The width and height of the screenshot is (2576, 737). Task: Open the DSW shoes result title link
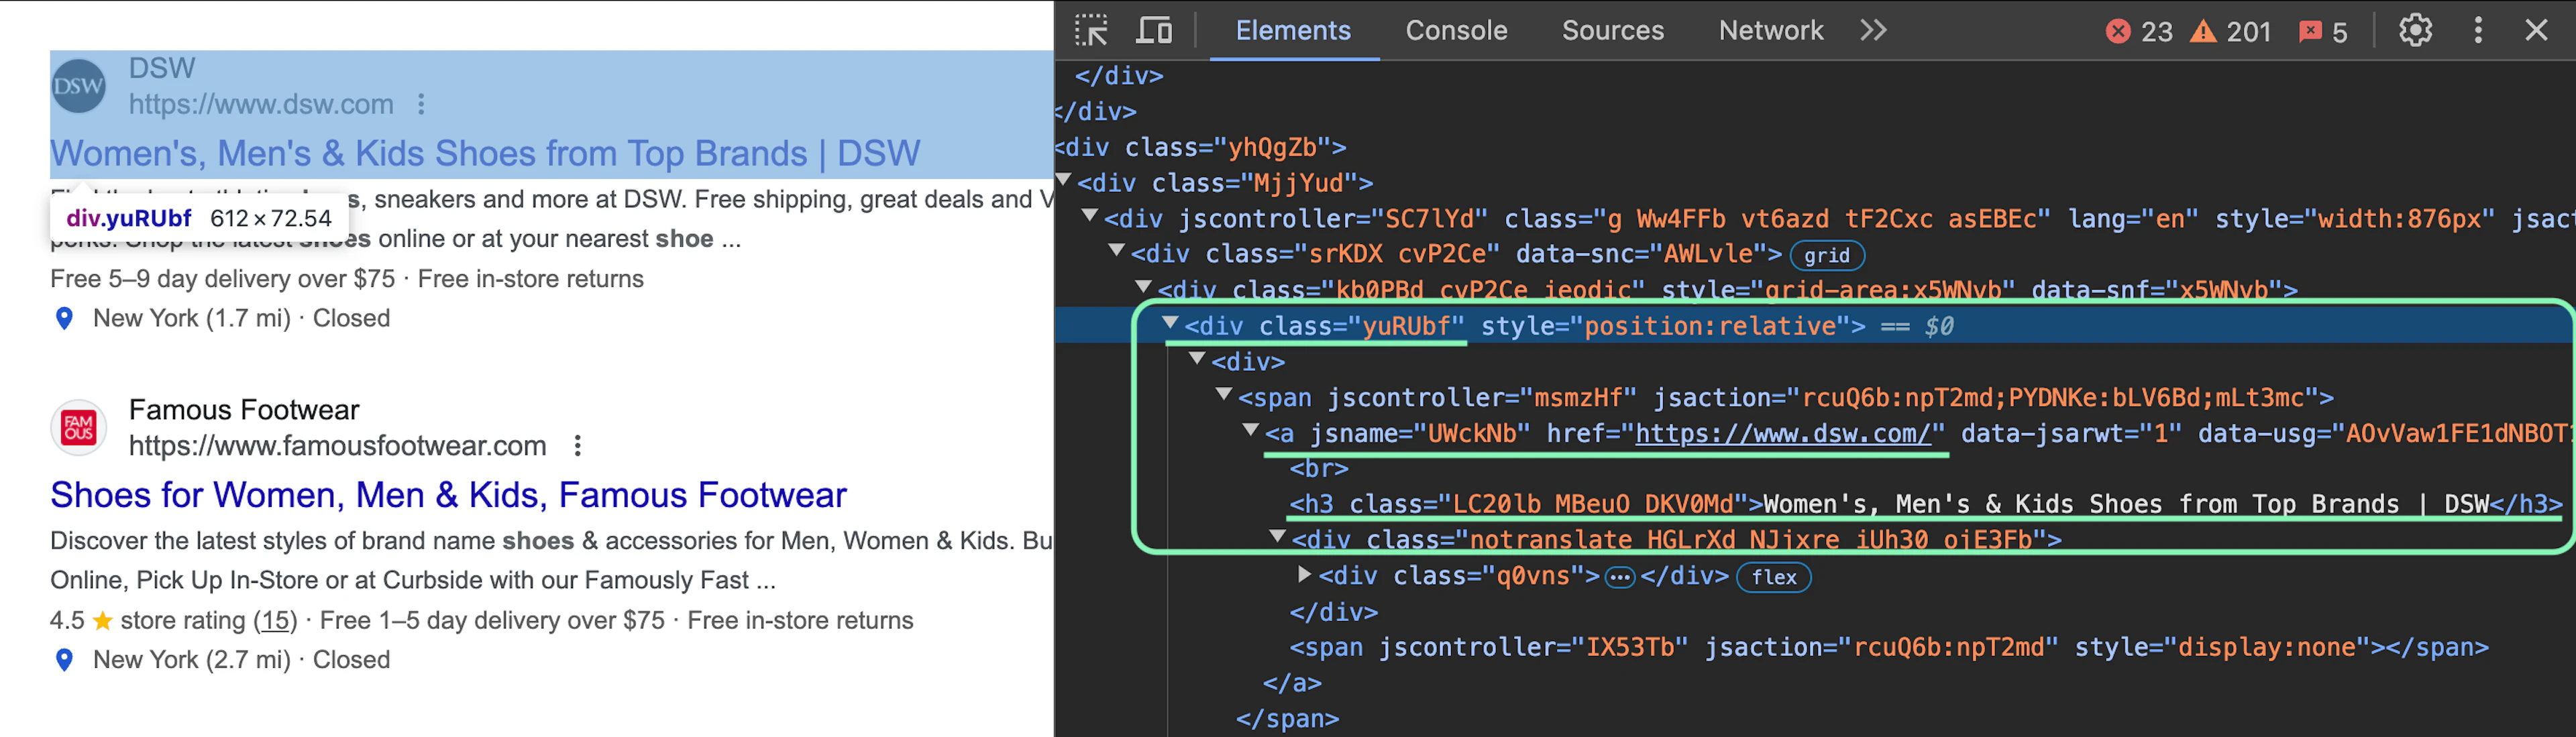485,153
